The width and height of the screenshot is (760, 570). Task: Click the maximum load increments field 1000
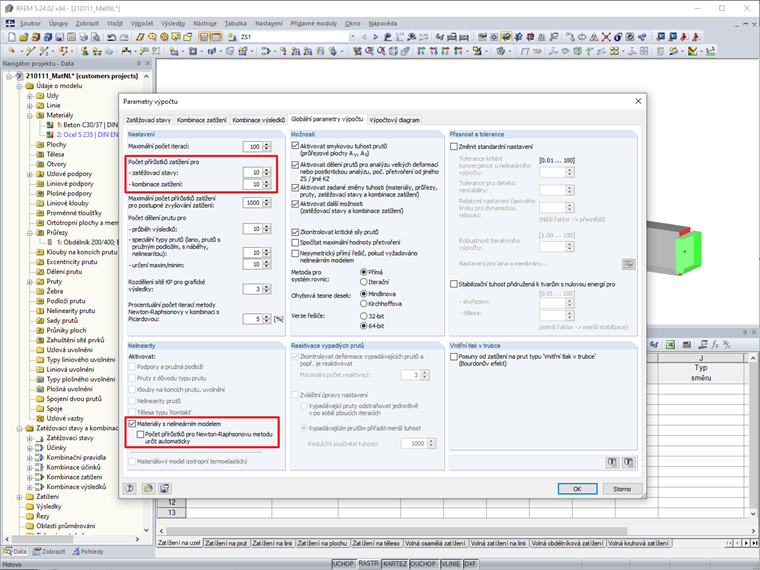(x=253, y=203)
